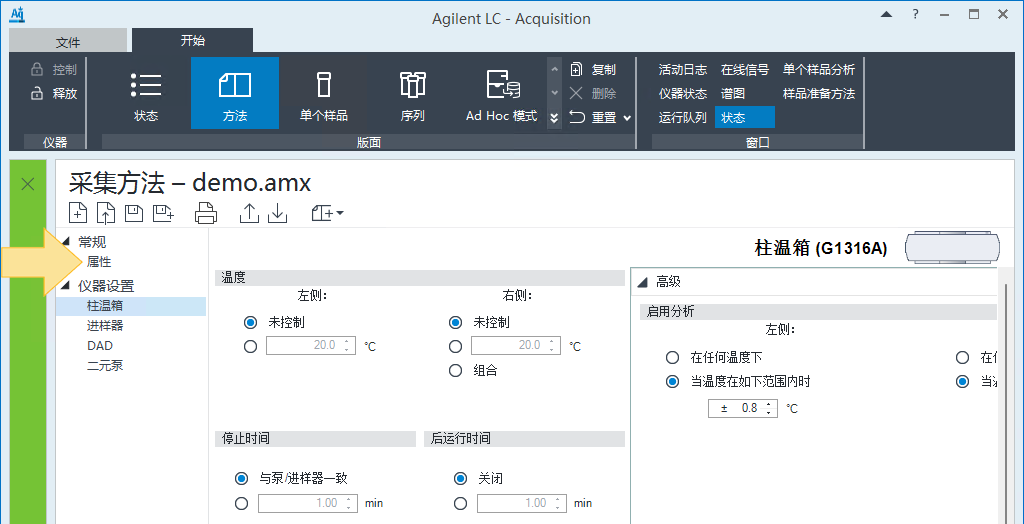Adjust post run time 1.00 stepper
The height and width of the screenshot is (524, 1024).
pos(557,503)
